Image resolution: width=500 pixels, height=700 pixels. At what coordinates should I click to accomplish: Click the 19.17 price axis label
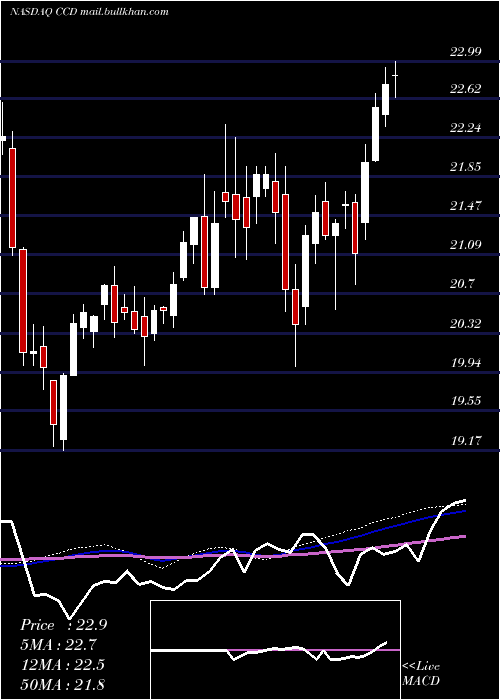(x=466, y=441)
